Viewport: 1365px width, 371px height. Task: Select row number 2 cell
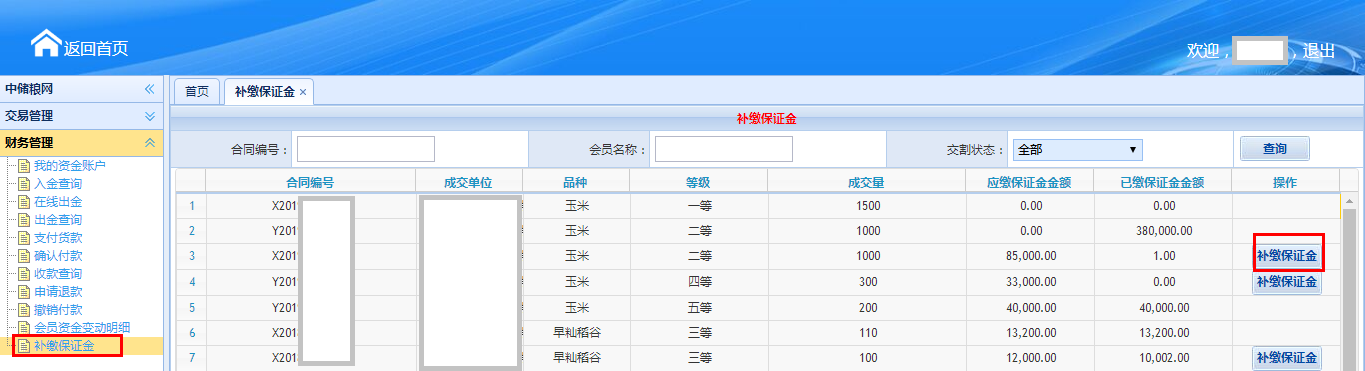[191, 231]
